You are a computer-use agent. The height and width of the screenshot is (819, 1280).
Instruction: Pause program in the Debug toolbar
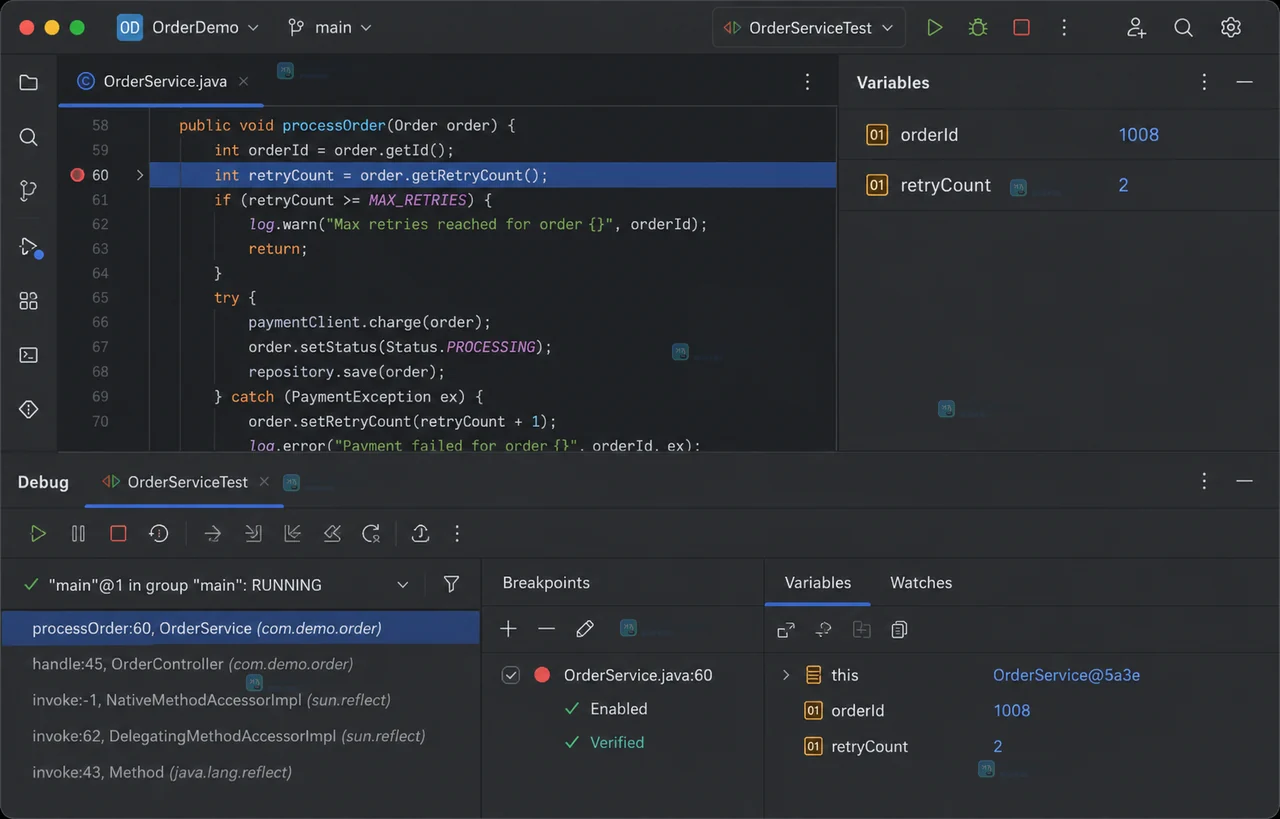point(78,534)
